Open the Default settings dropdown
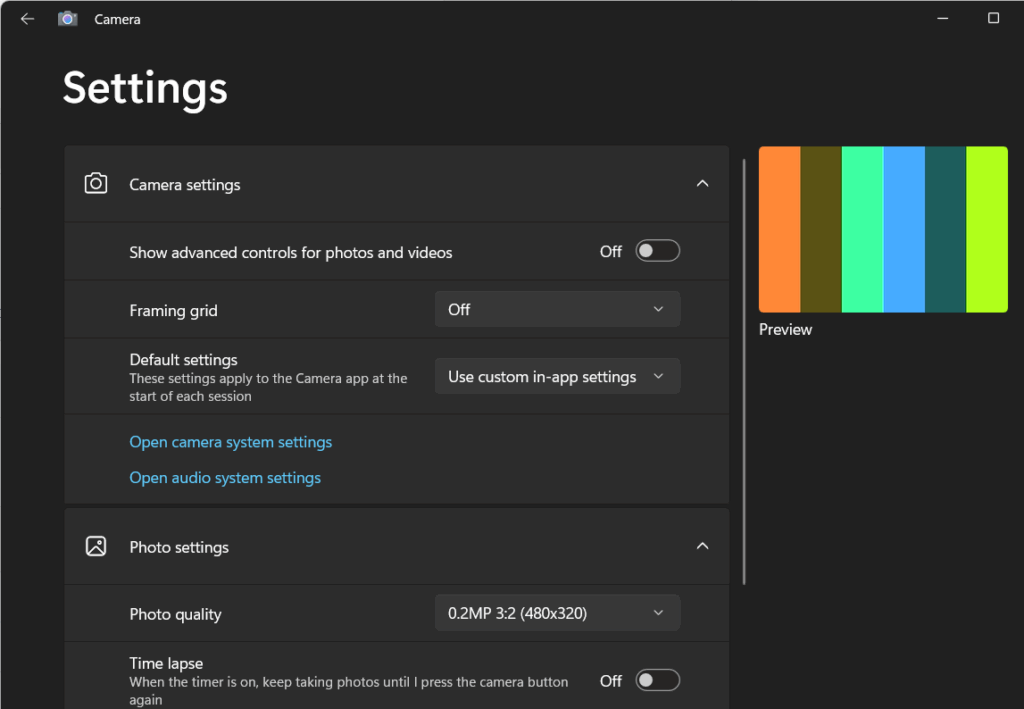The width and height of the screenshot is (1024, 709). pos(557,377)
